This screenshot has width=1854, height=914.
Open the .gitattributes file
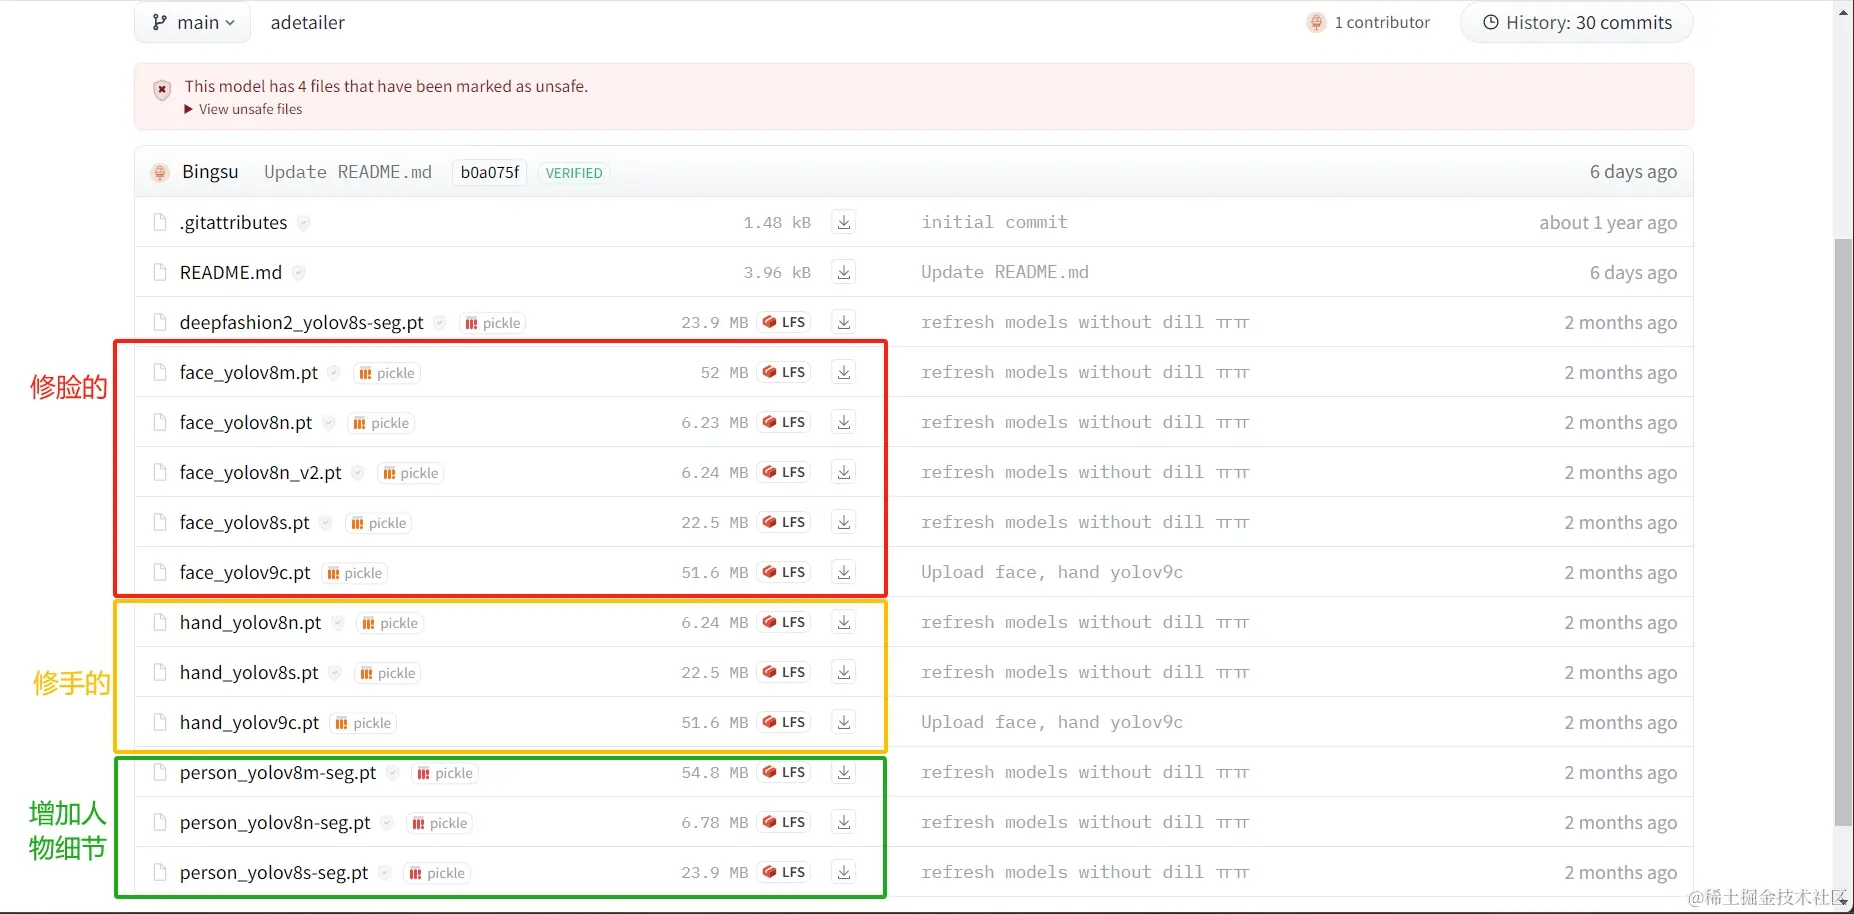click(x=233, y=222)
